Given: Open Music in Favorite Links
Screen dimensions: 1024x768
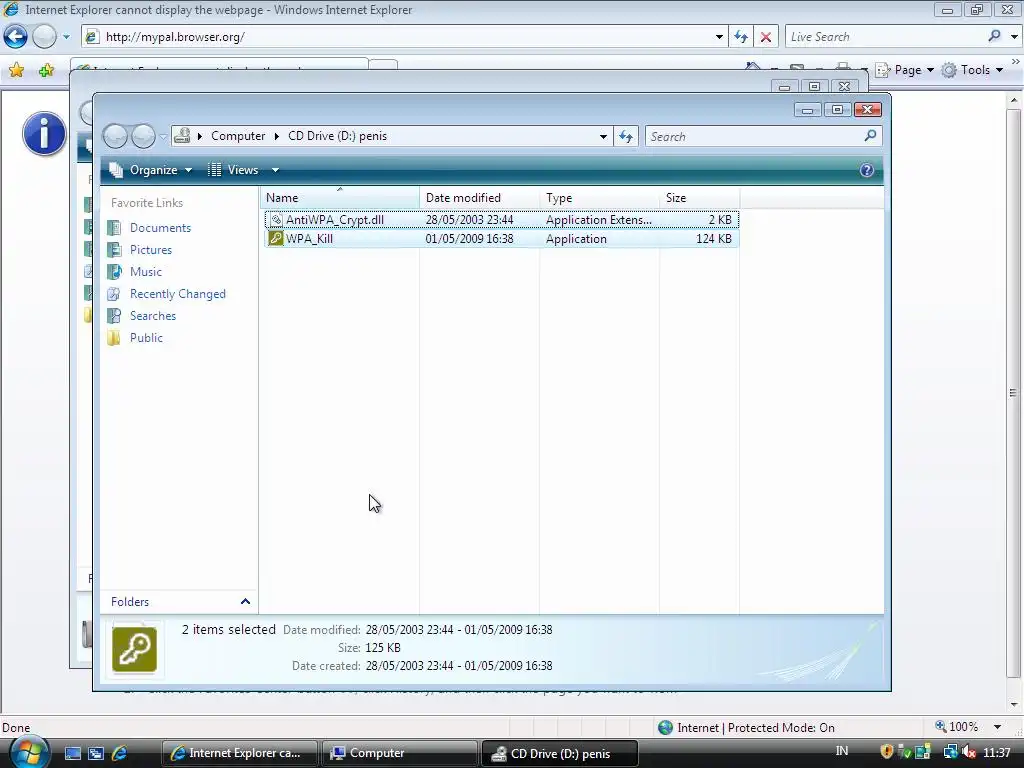Looking at the screenshot, I should click(x=145, y=272).
